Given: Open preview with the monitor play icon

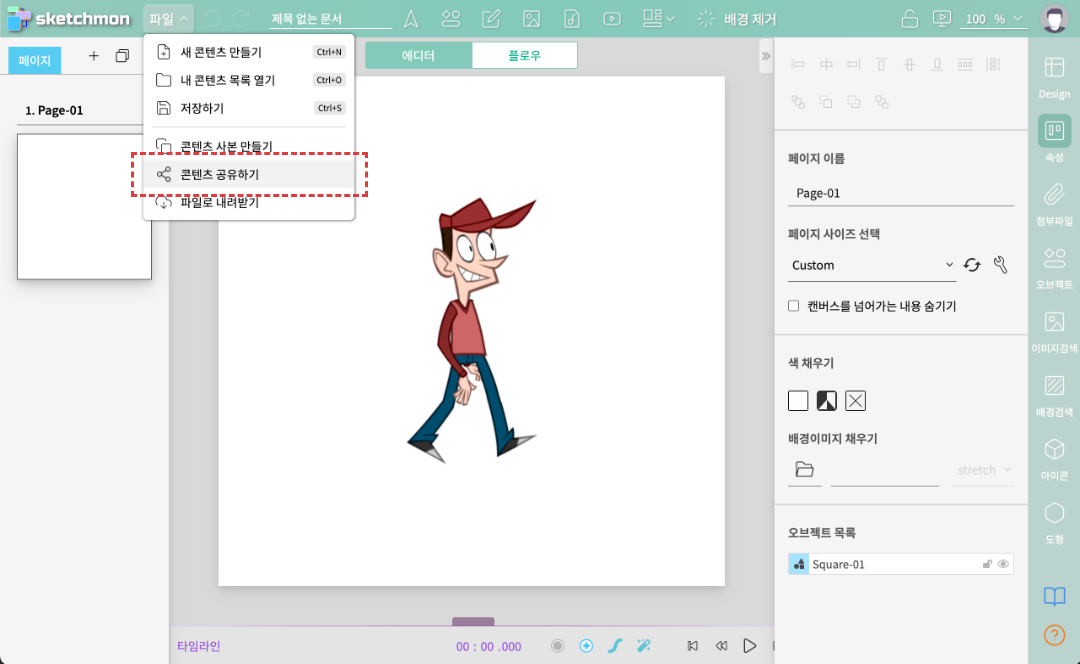Looking at the screenshot, I should pyautogui.click(x=942, y=19).
